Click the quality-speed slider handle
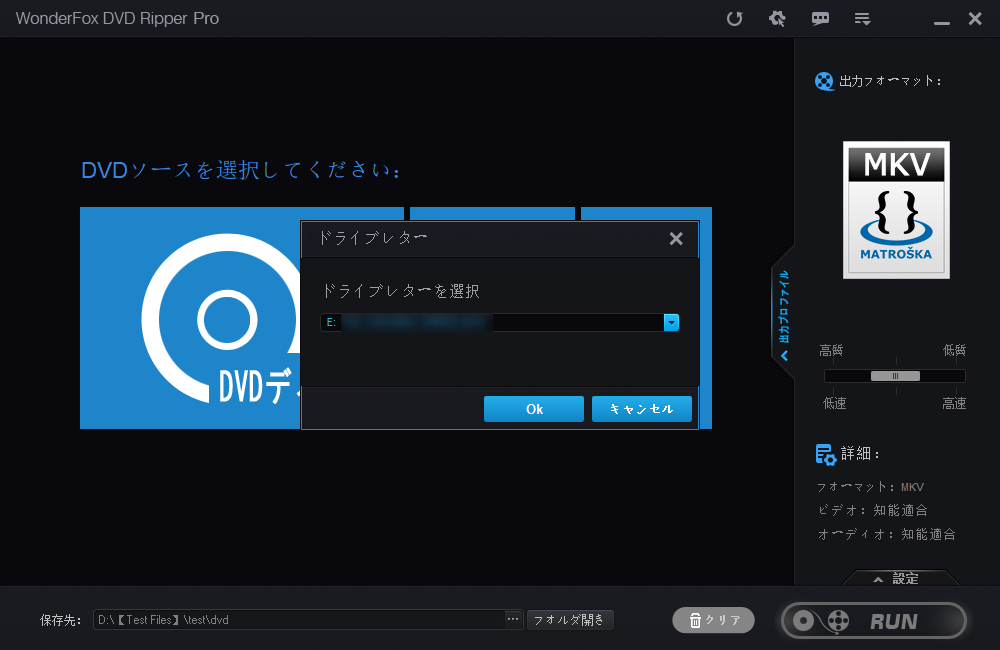The width and height of the screenshot is (1000, 650). coord(895,376)
